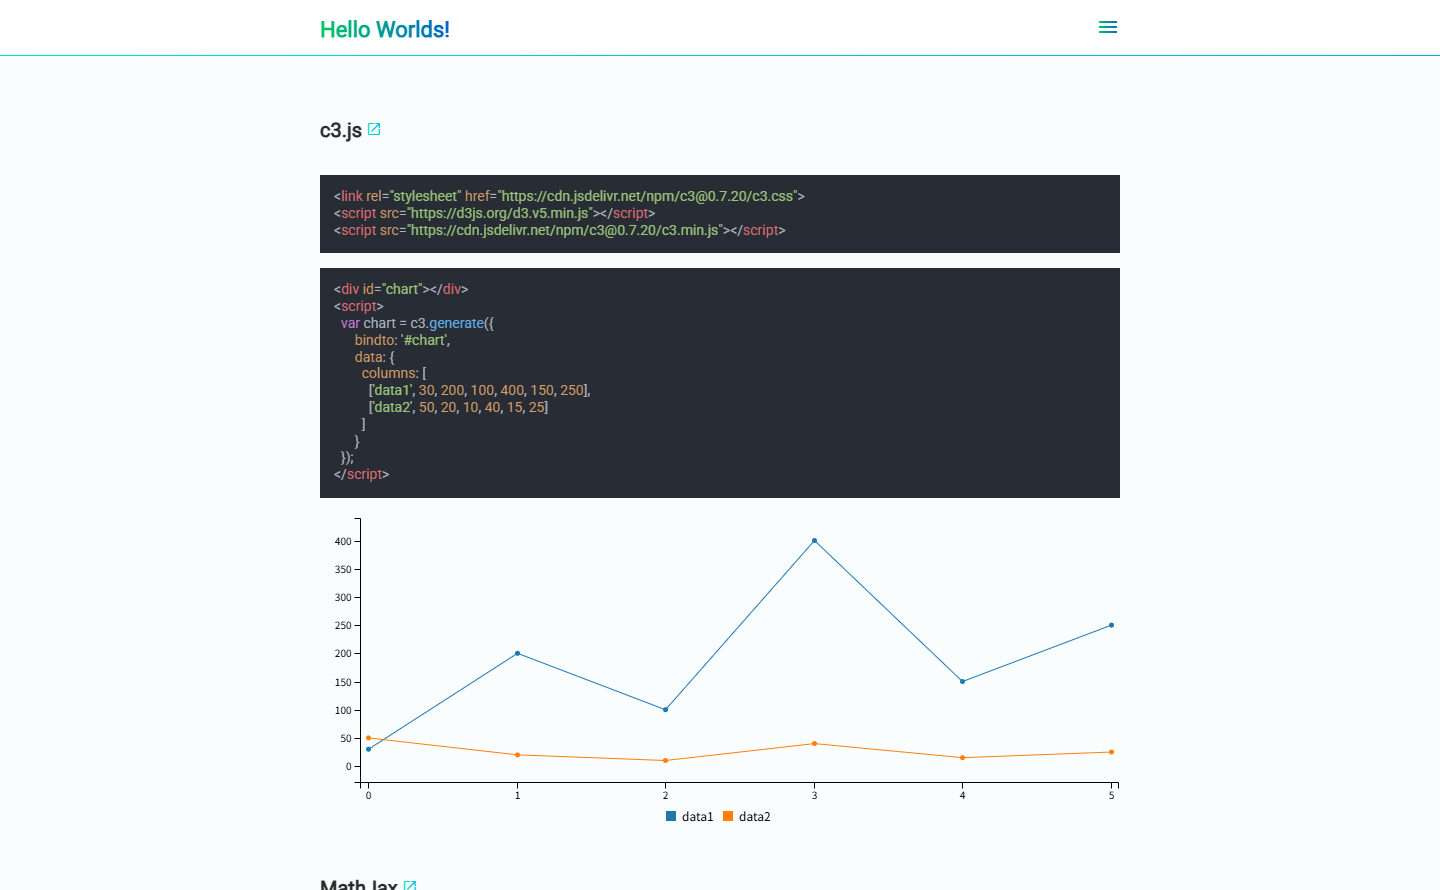Open the MathJax external link icon

[410, 885]
